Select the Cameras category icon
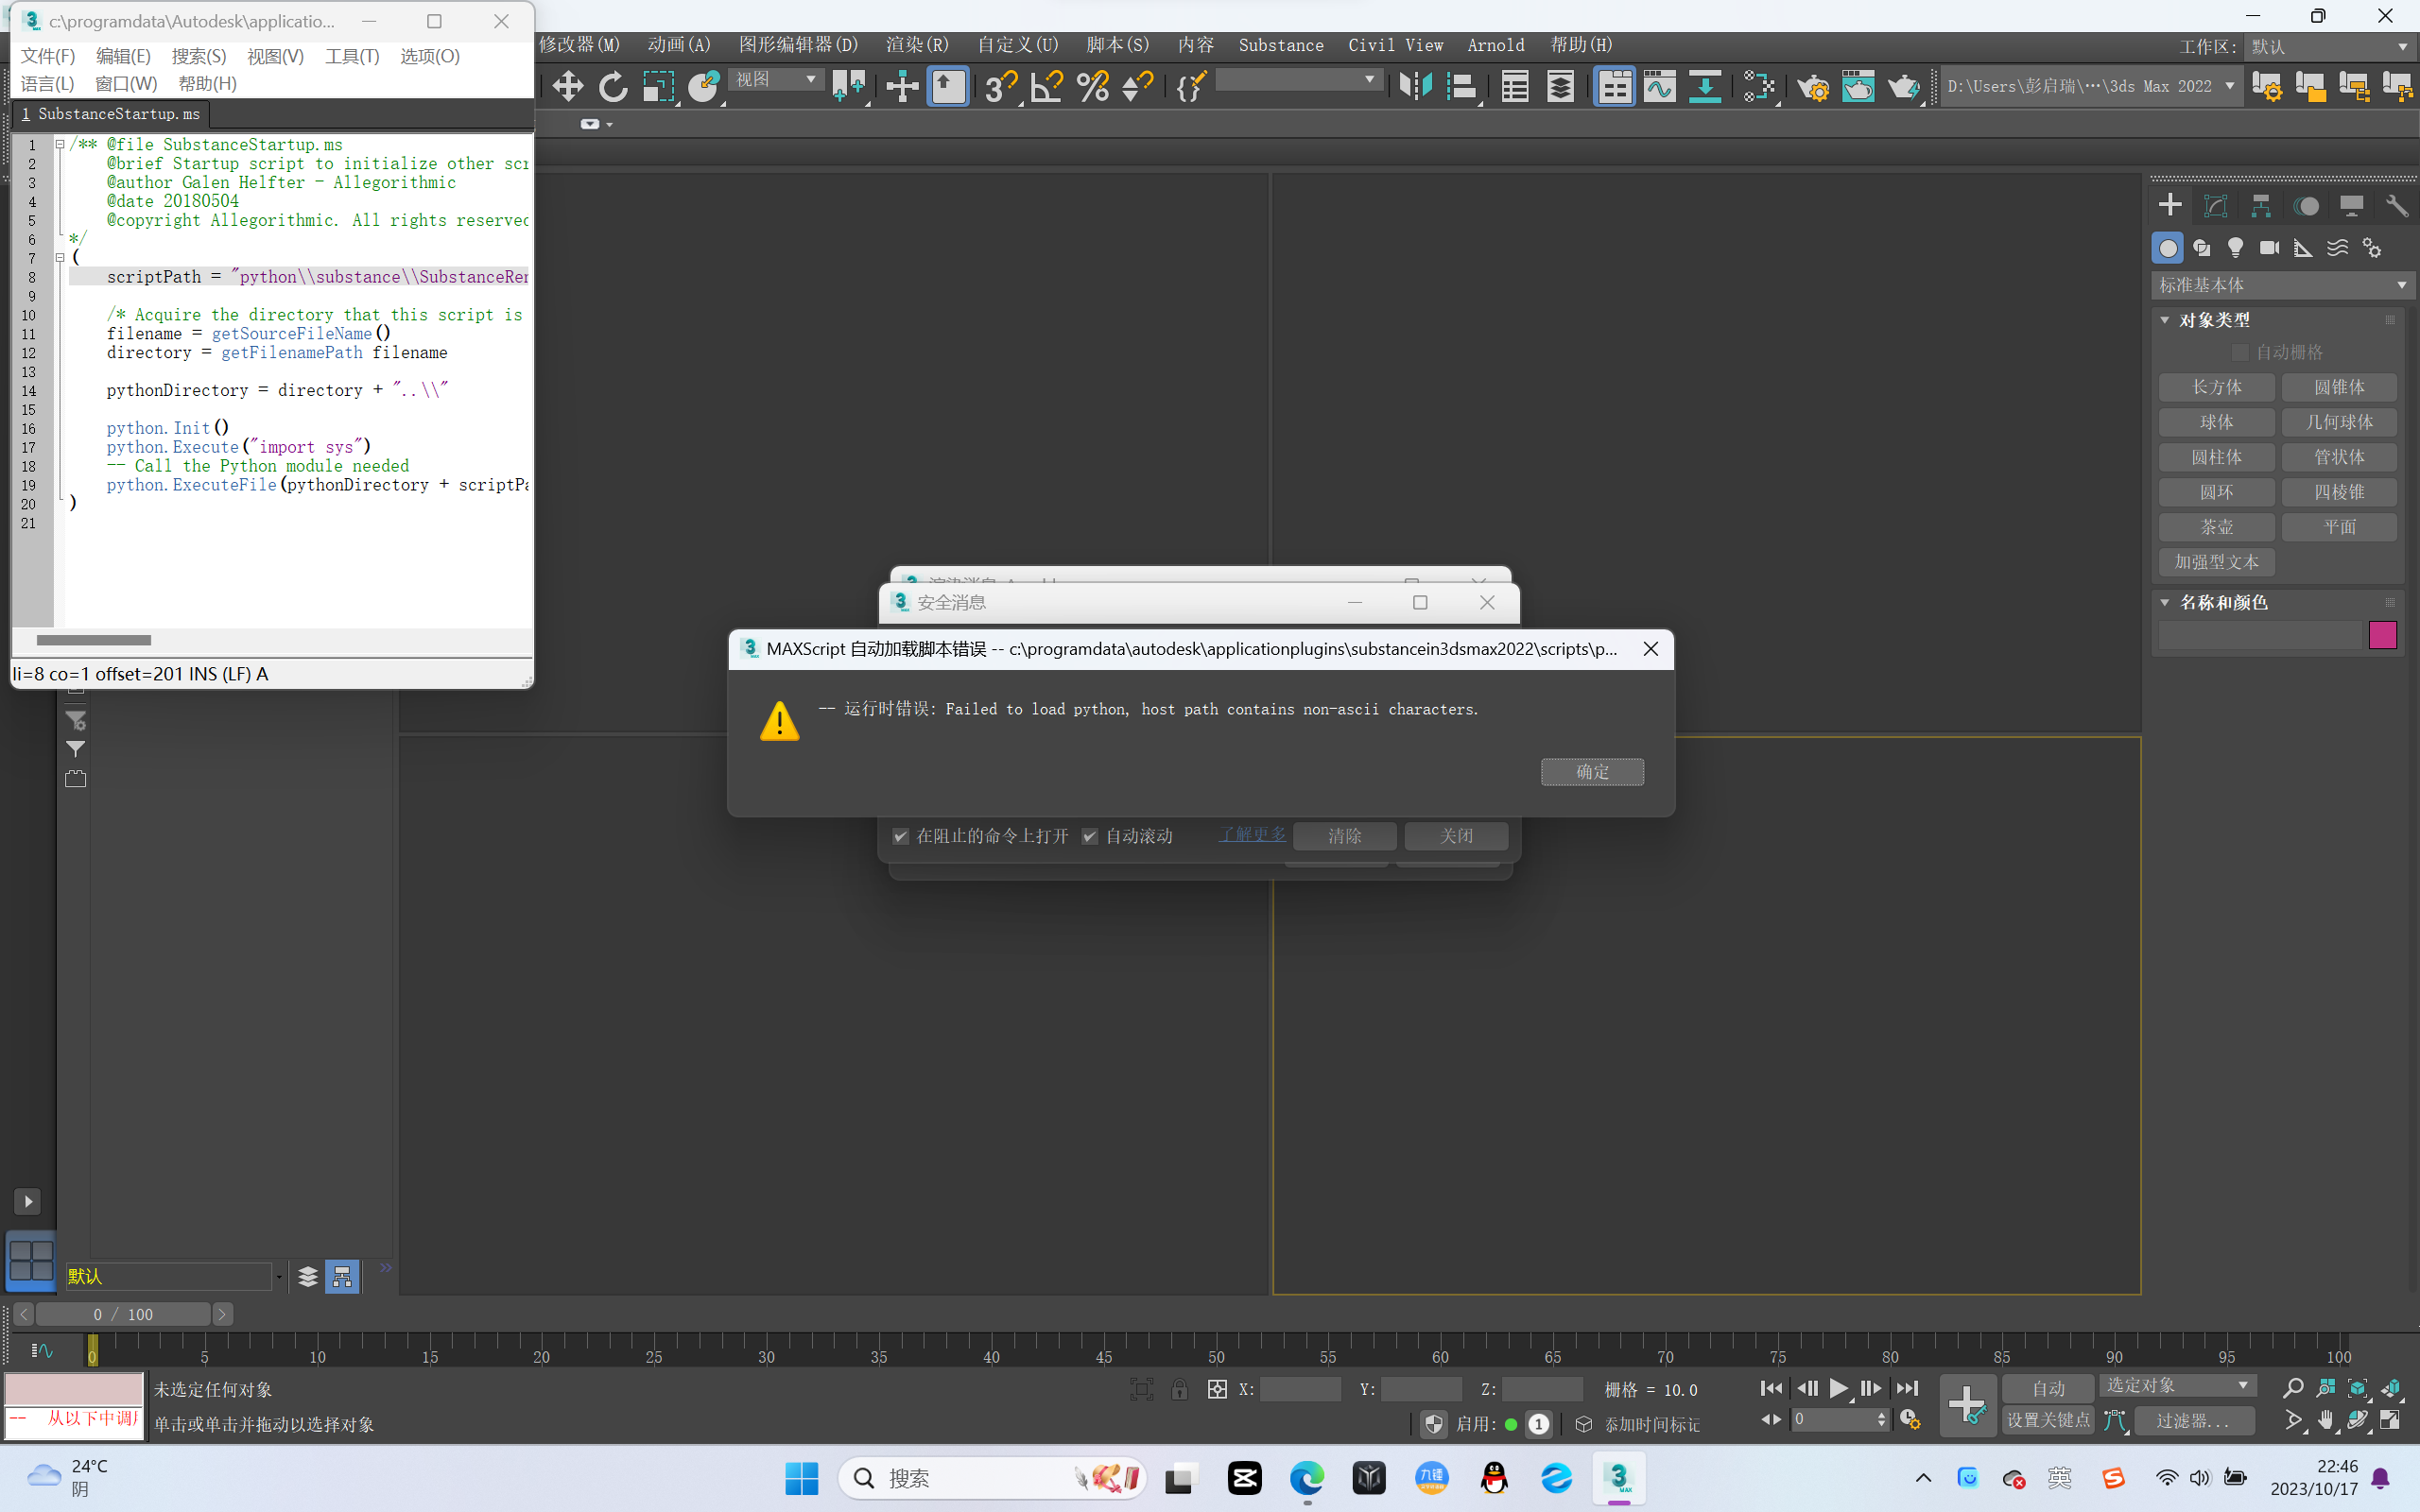2420x1512 pixels. tap(2270, 248)
